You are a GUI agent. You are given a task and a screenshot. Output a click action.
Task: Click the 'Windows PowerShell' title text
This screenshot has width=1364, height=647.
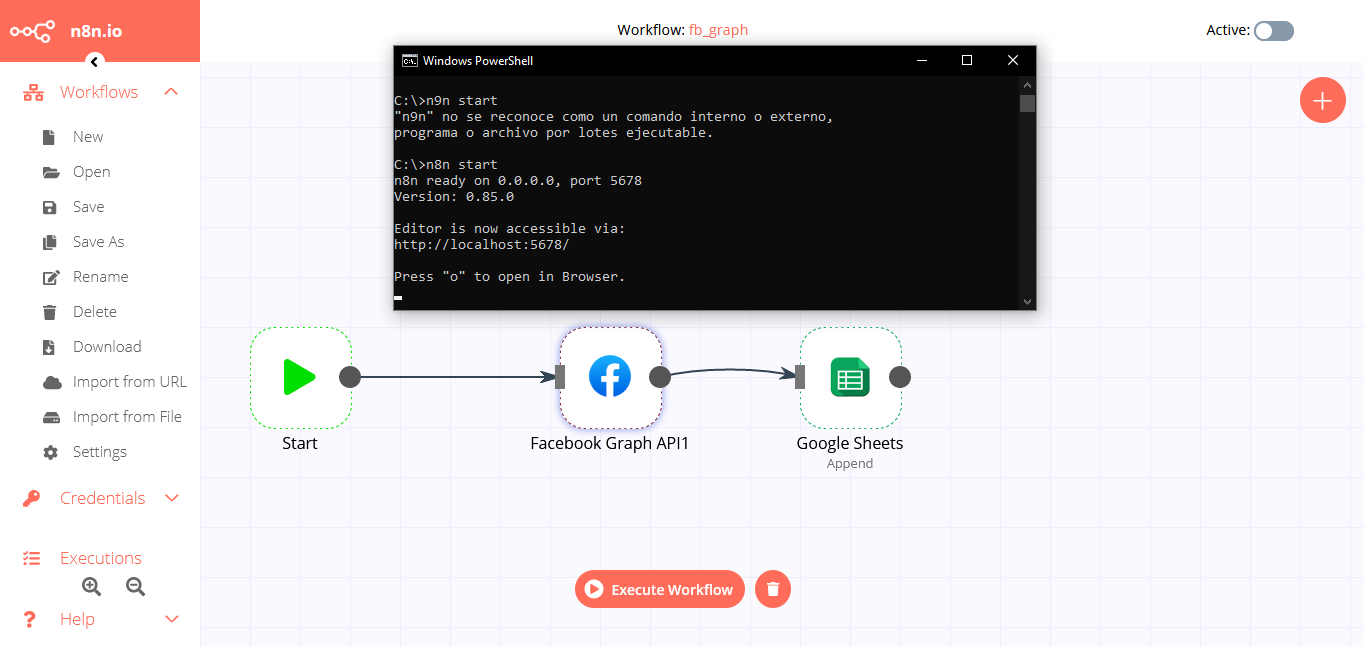(478, 60)
